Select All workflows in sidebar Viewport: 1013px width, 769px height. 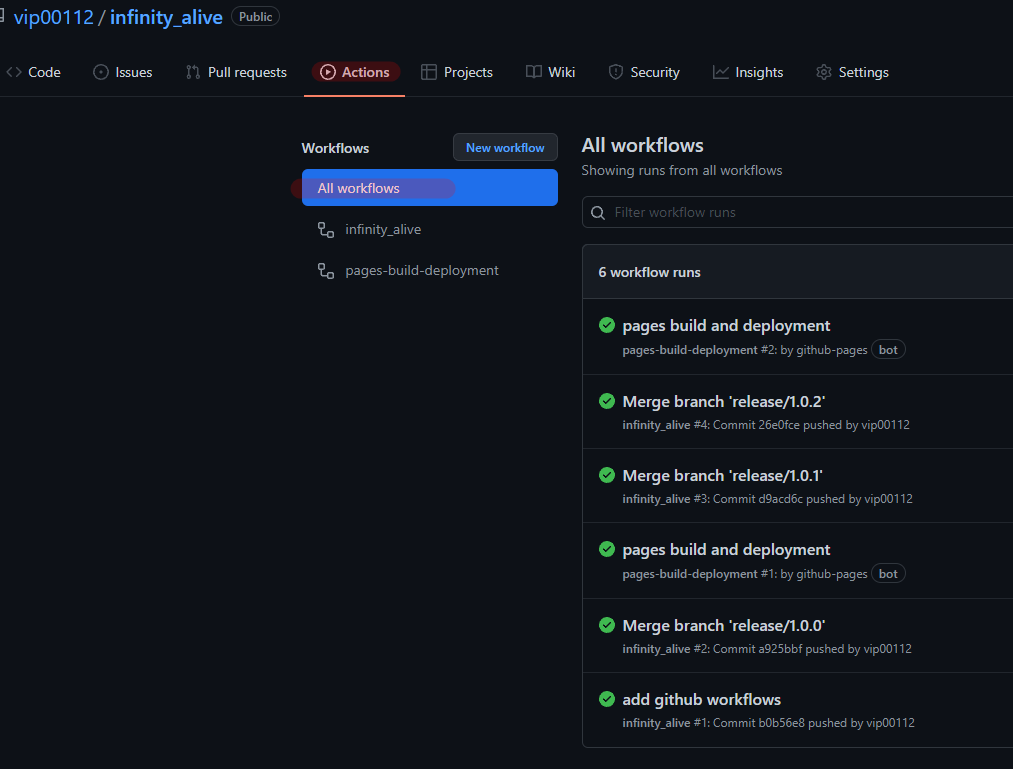coord(430,187)
